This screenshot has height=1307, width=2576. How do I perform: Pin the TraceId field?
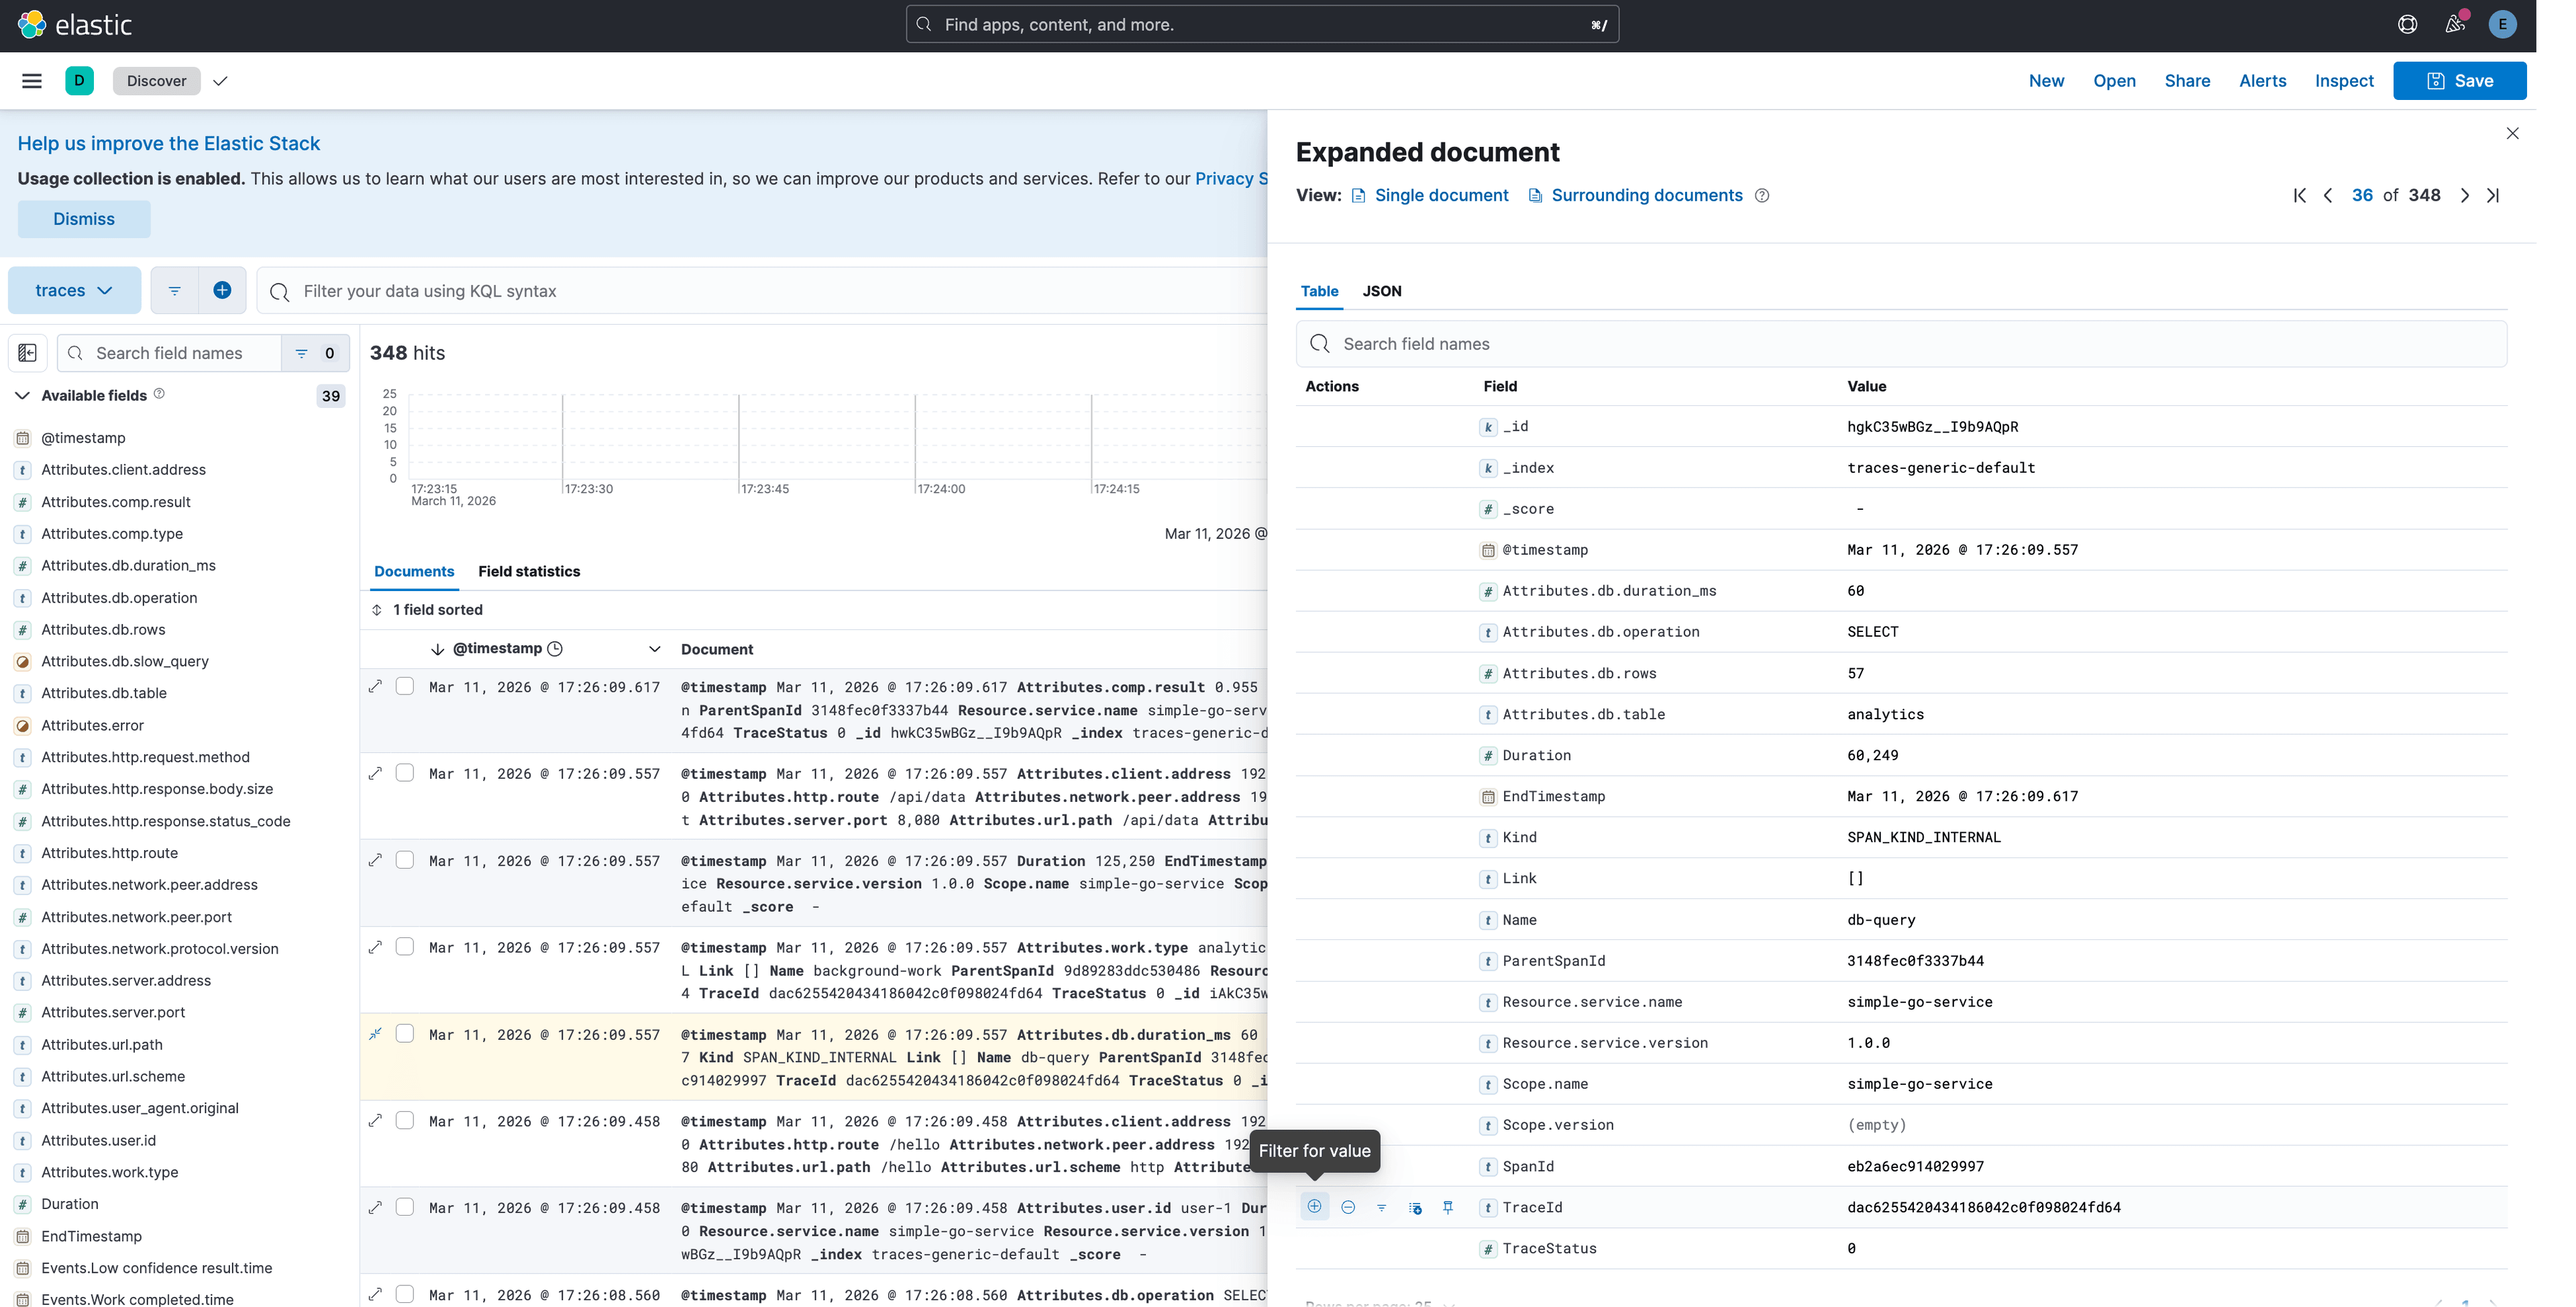1448,1207
